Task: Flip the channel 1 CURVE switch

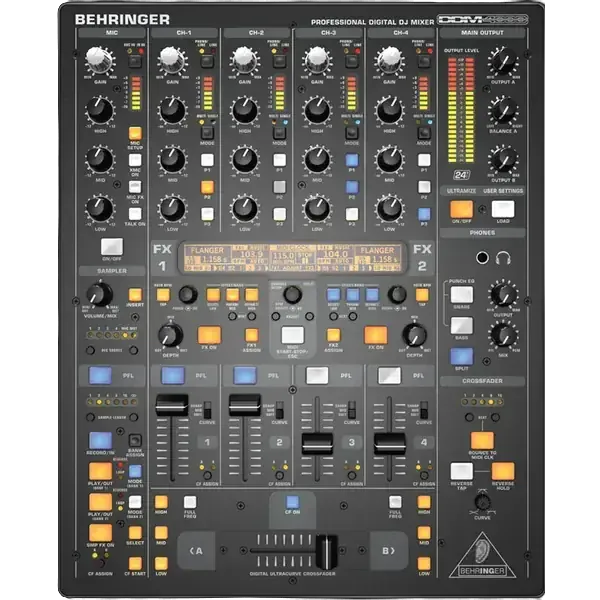Action: [207, 410]
